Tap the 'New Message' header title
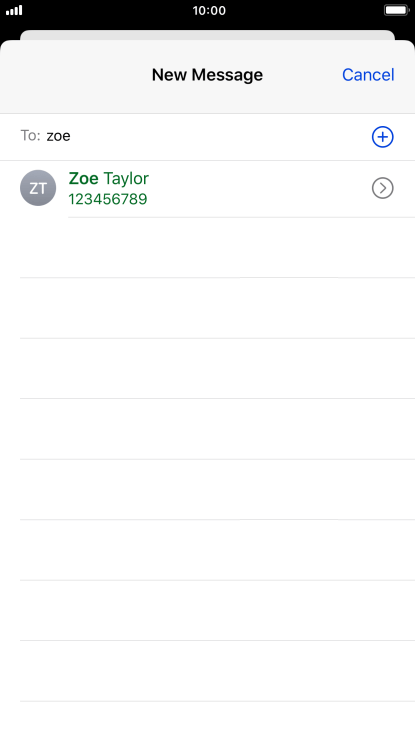The width and height of the screenshot is (415, 738). click(x=208, y=75)
